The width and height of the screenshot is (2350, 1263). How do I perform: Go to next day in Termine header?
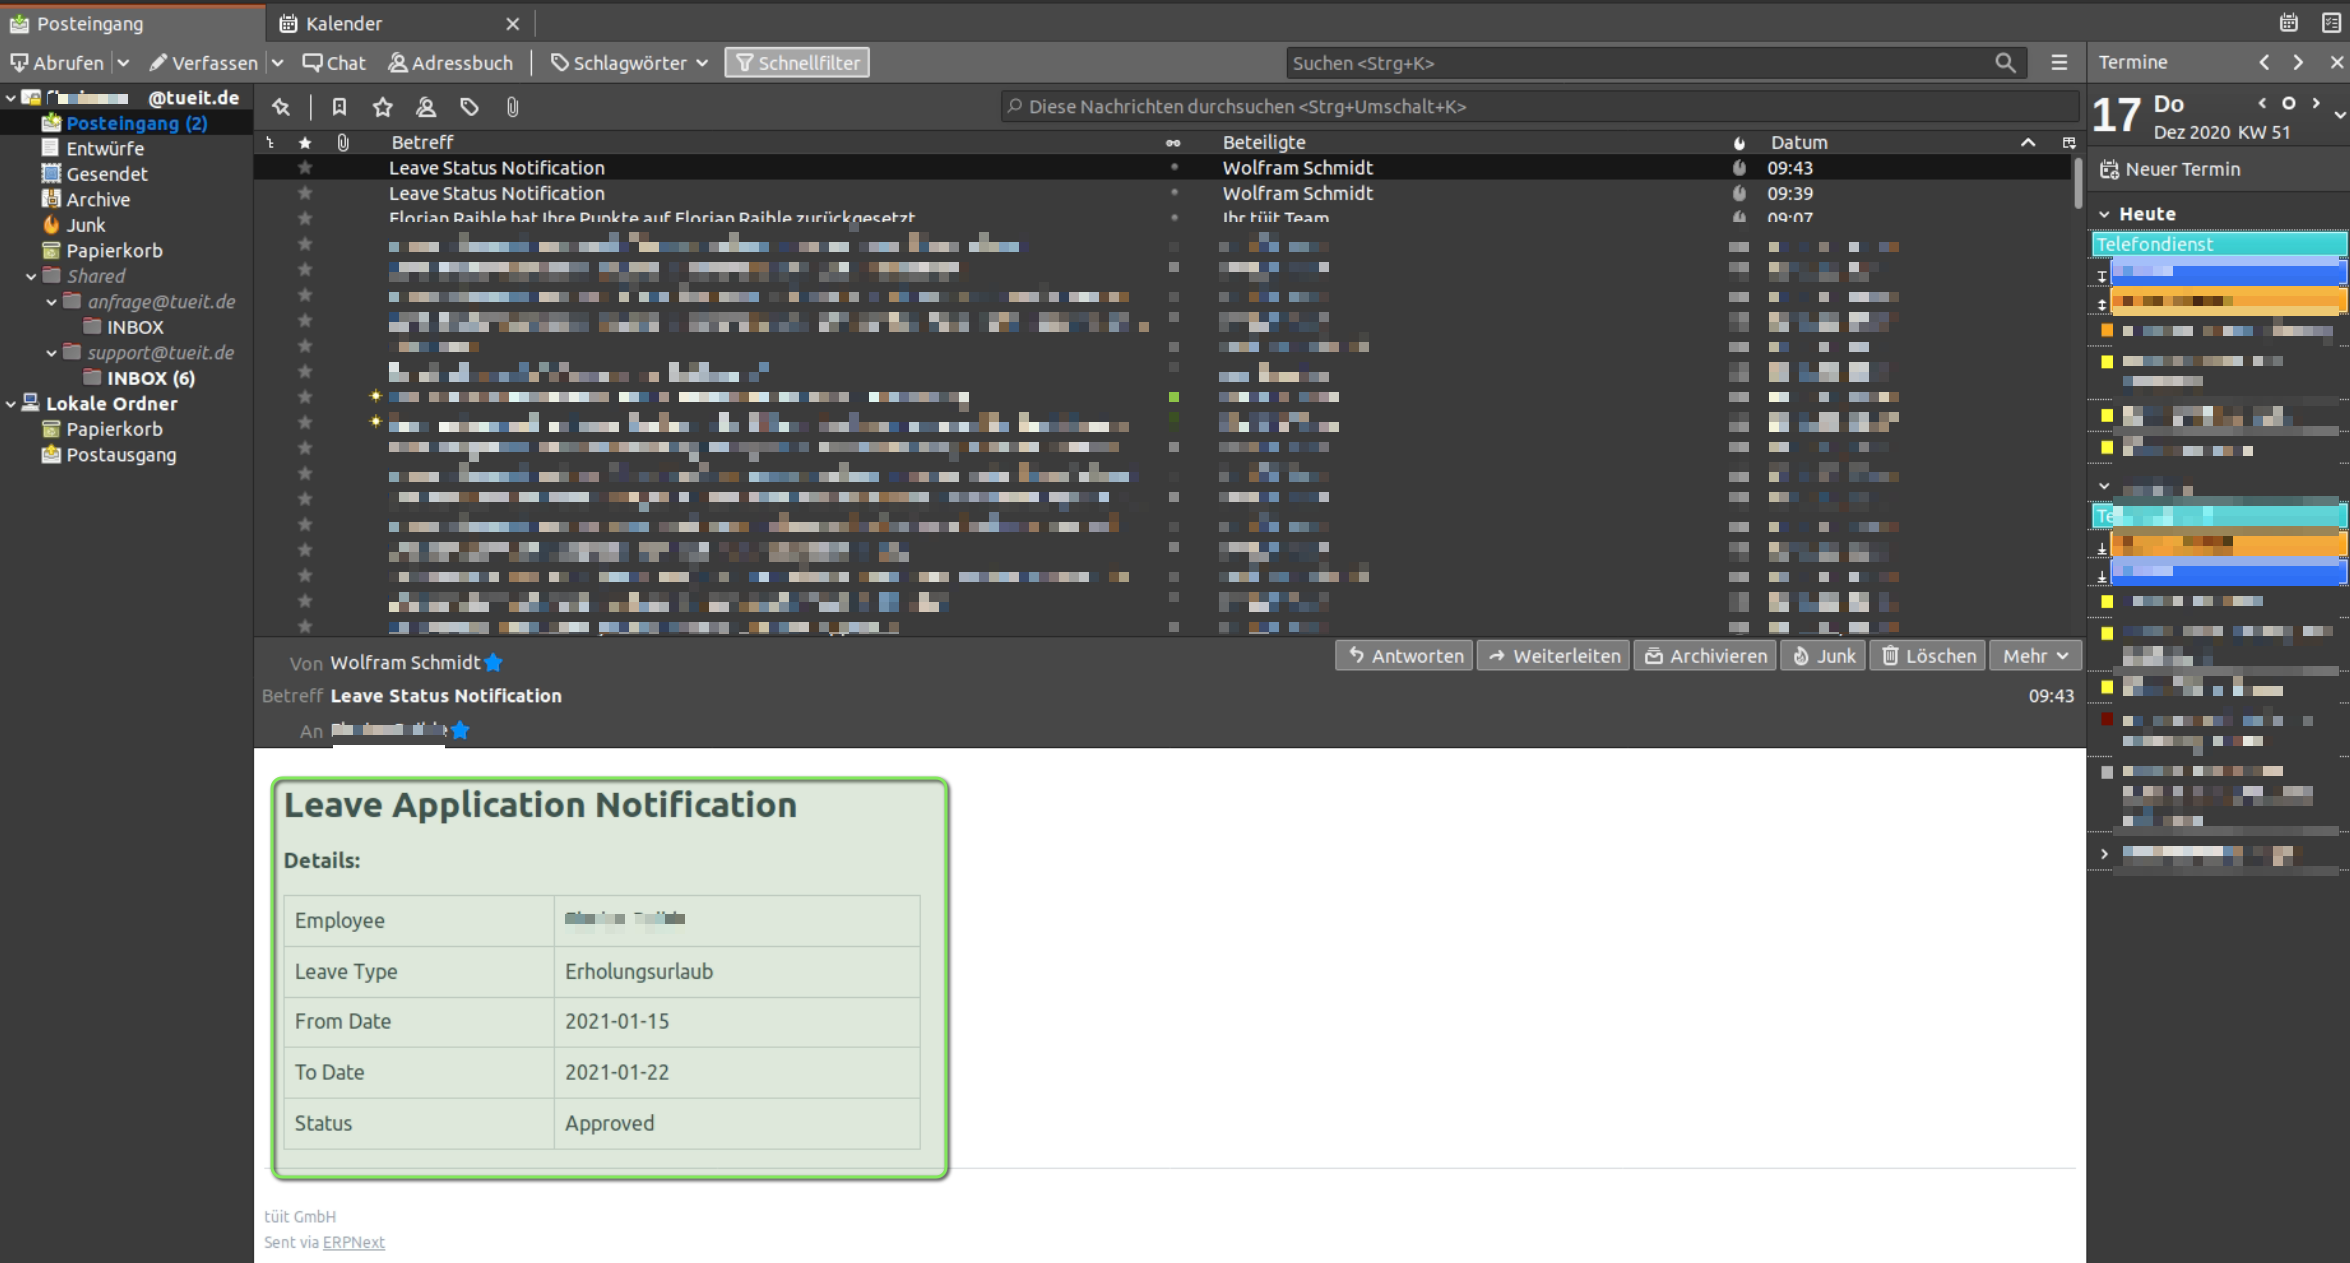click(2298, 62)
